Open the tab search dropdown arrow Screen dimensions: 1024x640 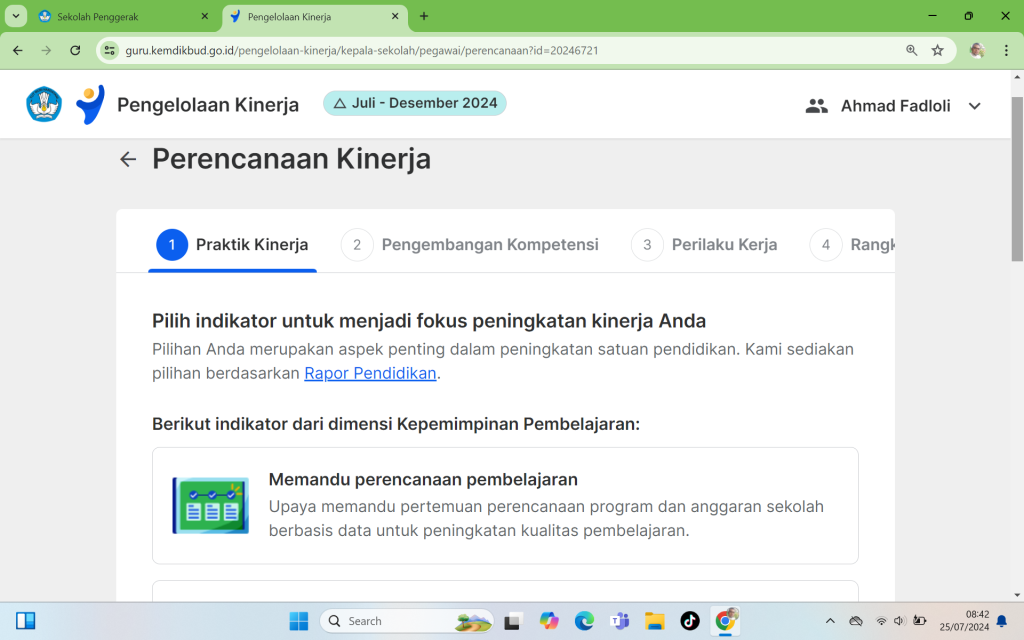click(x=17, y=16)
